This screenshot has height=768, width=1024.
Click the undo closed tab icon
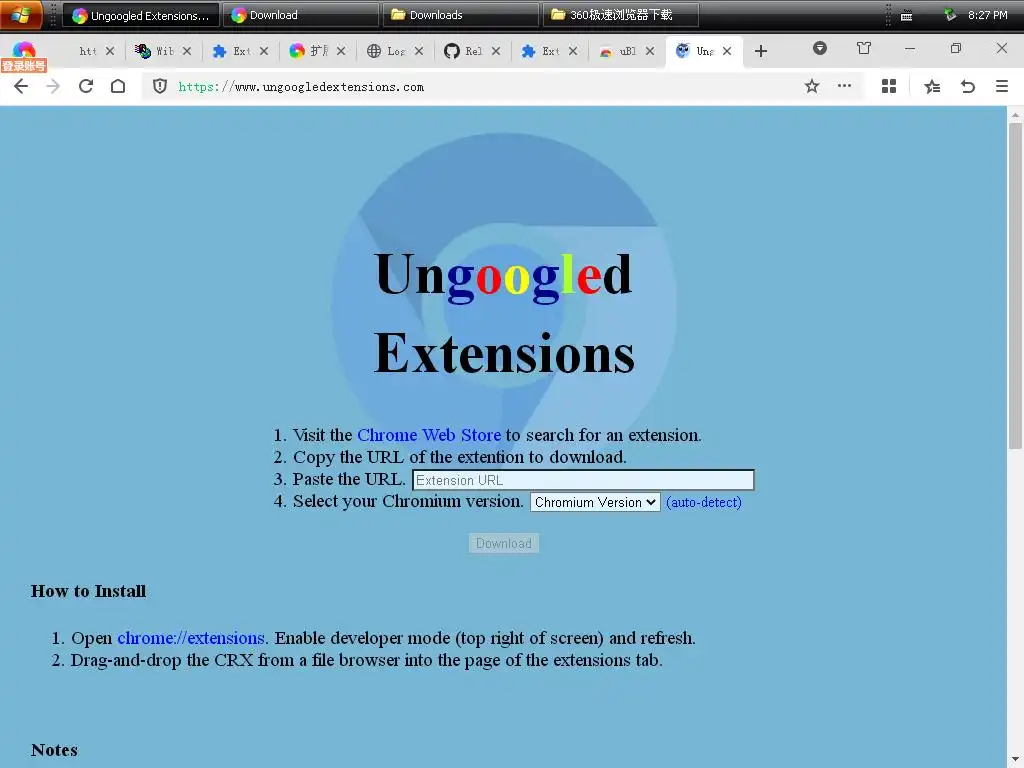tap(968, 86)
